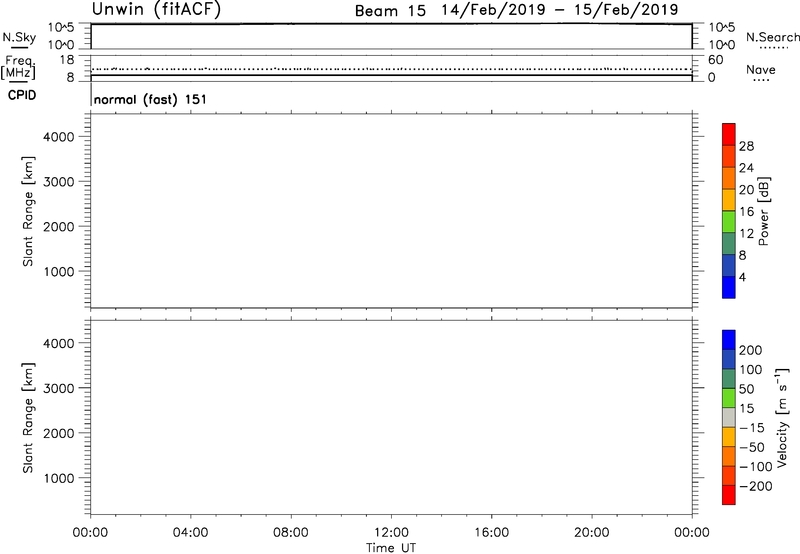Select the 'Slant Range [km]' label of the velocity panel

[x=28, y=418]
